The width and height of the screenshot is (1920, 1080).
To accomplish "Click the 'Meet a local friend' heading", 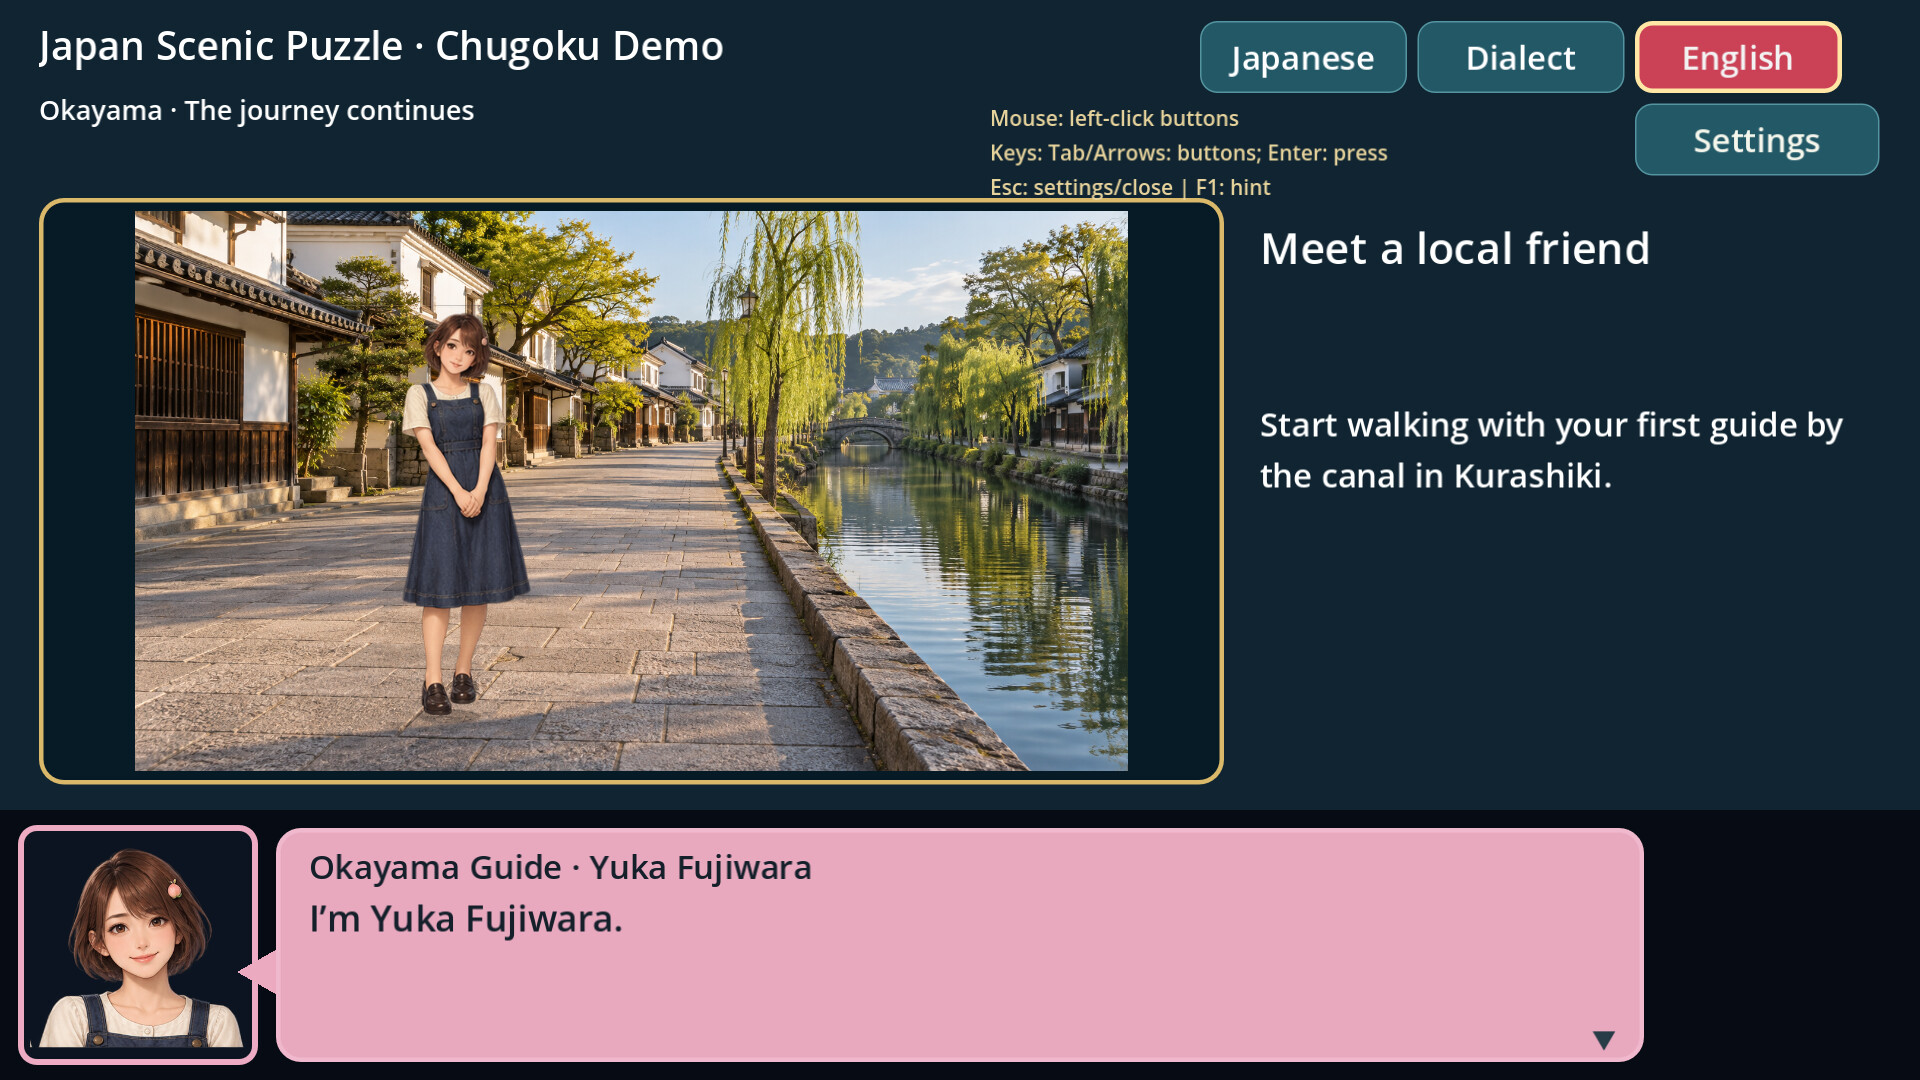I will (x=1455, y=248).
